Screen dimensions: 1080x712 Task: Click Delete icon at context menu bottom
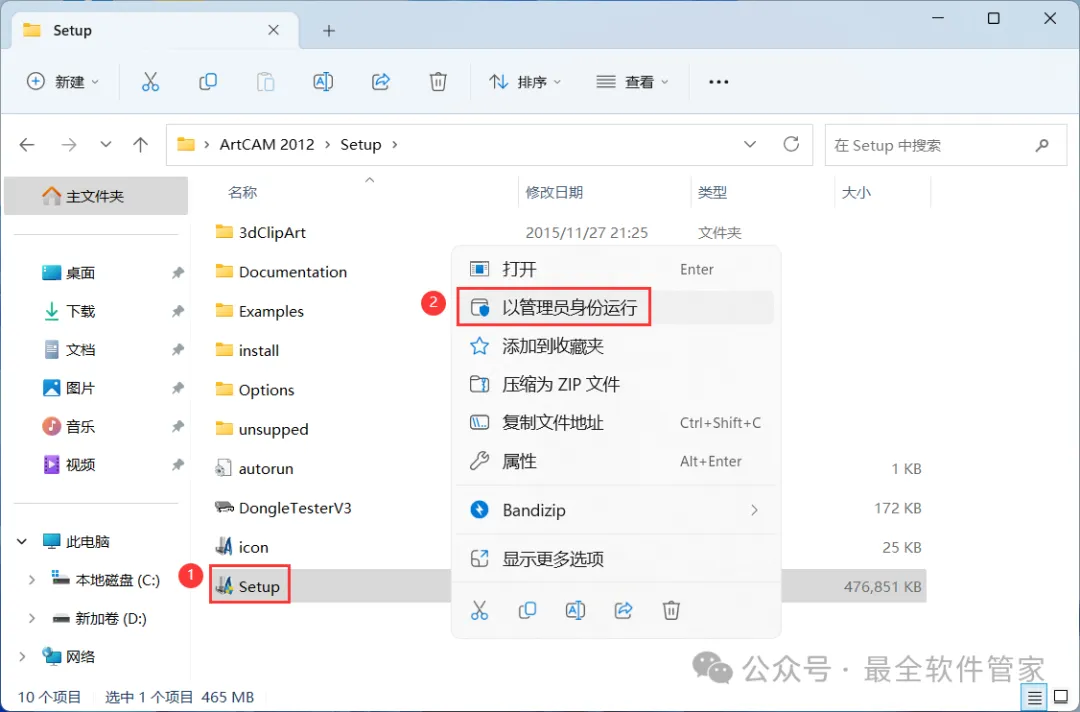[x=671, y=610]
